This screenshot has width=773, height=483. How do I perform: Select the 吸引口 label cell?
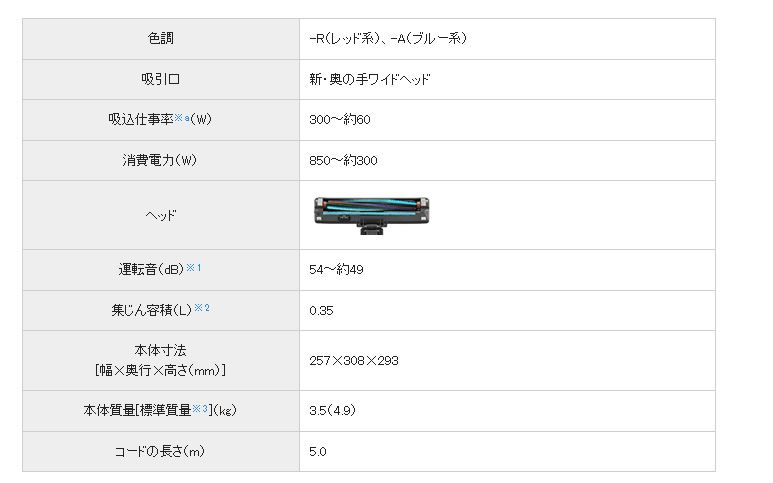click(161, 79)
